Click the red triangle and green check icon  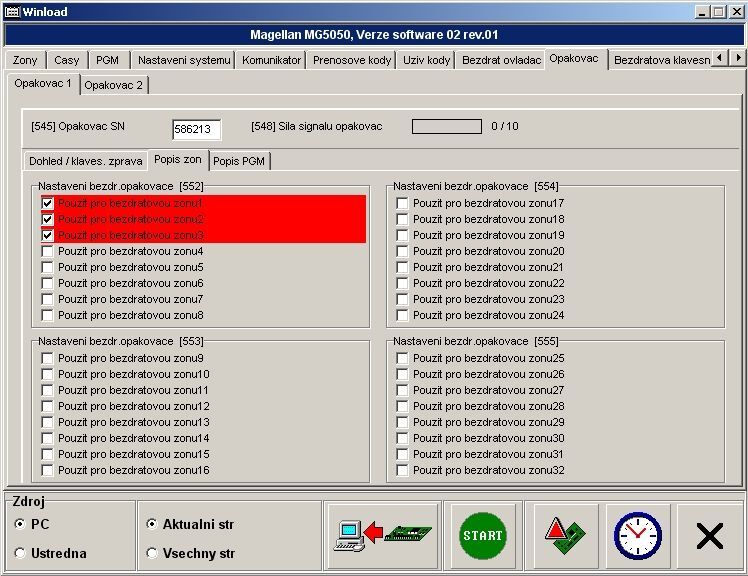(565, 536)
